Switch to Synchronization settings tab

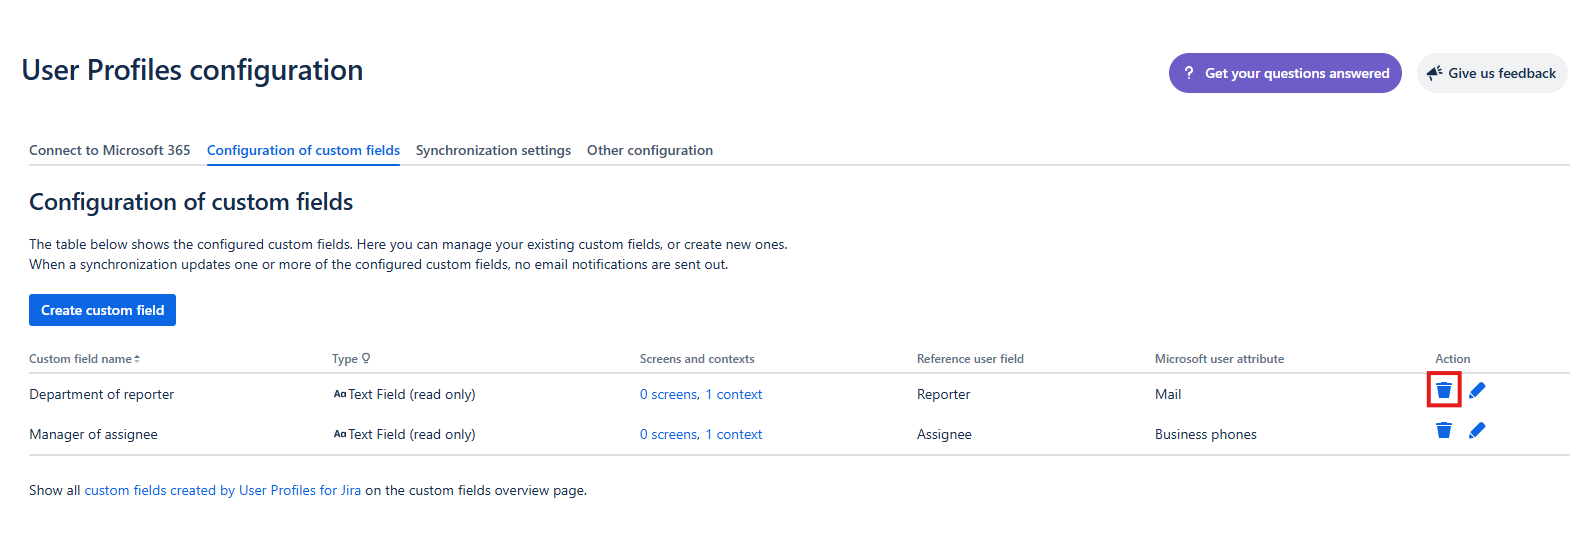click(493, 150)
